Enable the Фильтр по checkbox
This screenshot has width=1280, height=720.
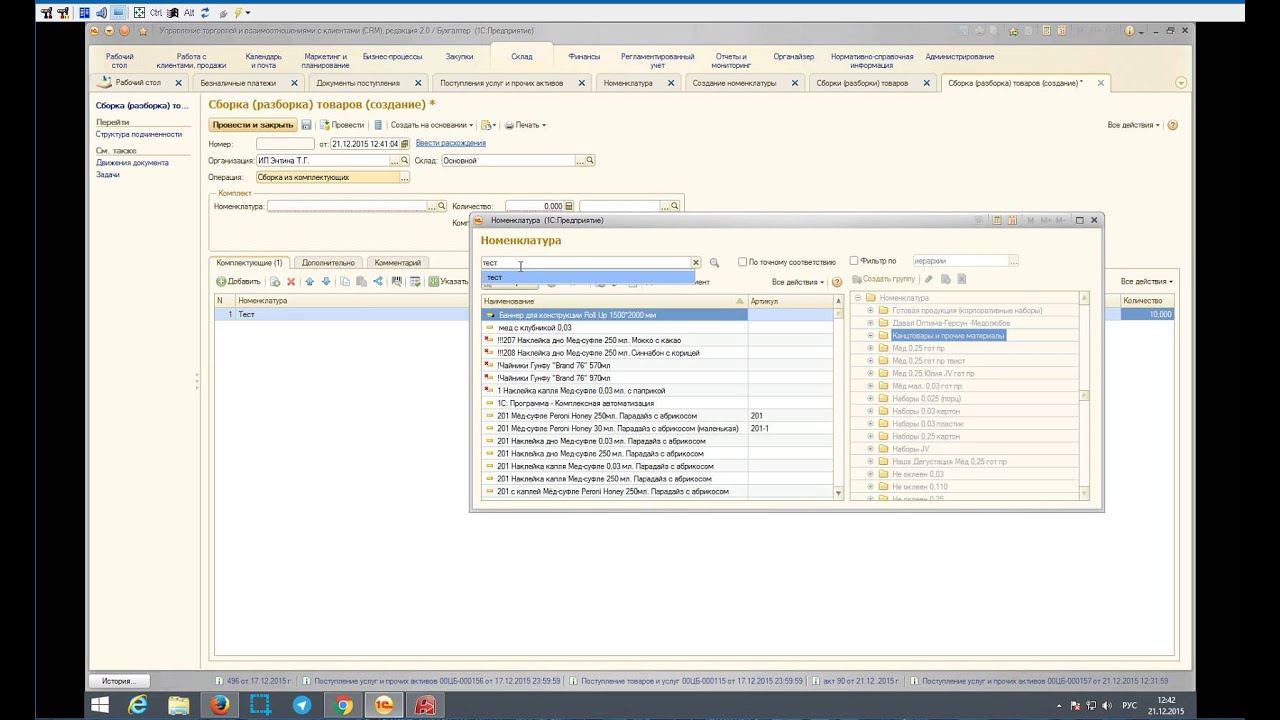pyautogui.click(x=853, y=261)
